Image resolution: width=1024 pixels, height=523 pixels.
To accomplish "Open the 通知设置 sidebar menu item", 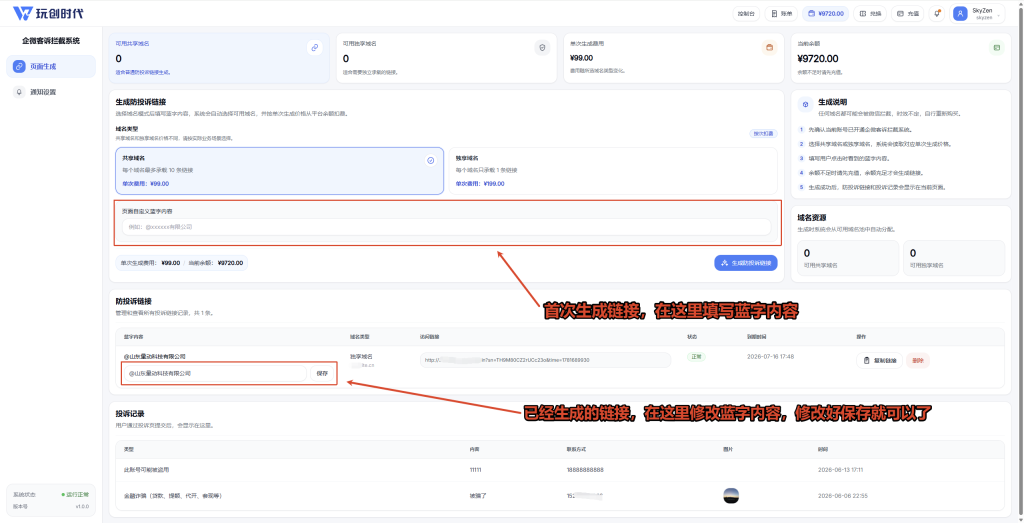I will [x=51, y=92].
